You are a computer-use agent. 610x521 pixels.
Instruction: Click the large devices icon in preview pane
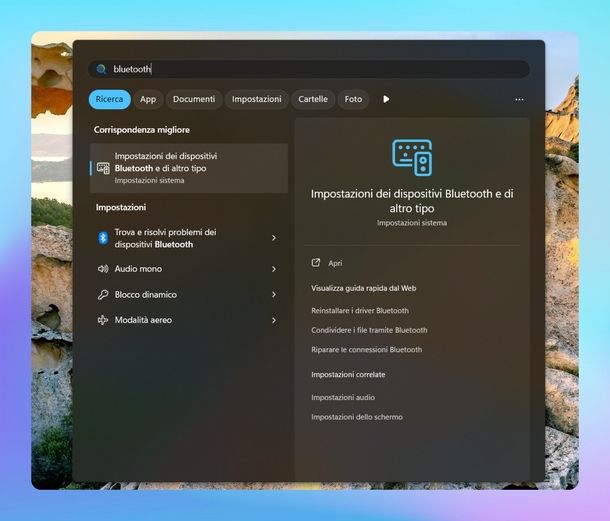pyautogui.click(x=412, y=158)
